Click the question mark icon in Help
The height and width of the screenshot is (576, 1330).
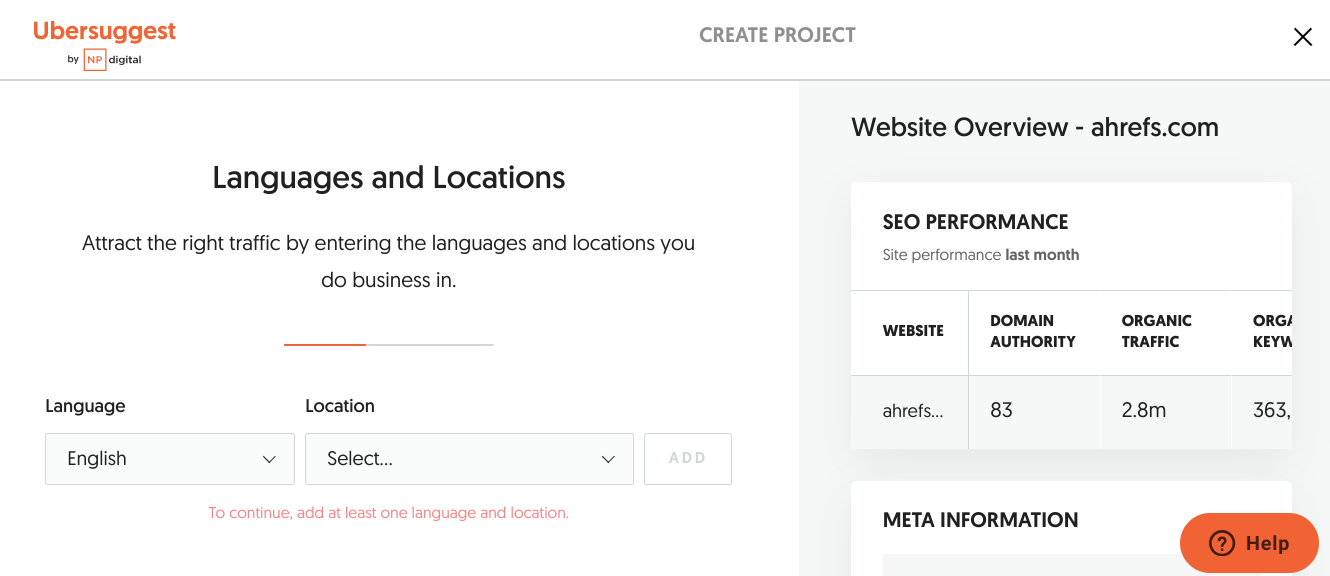pos(1222,543)
